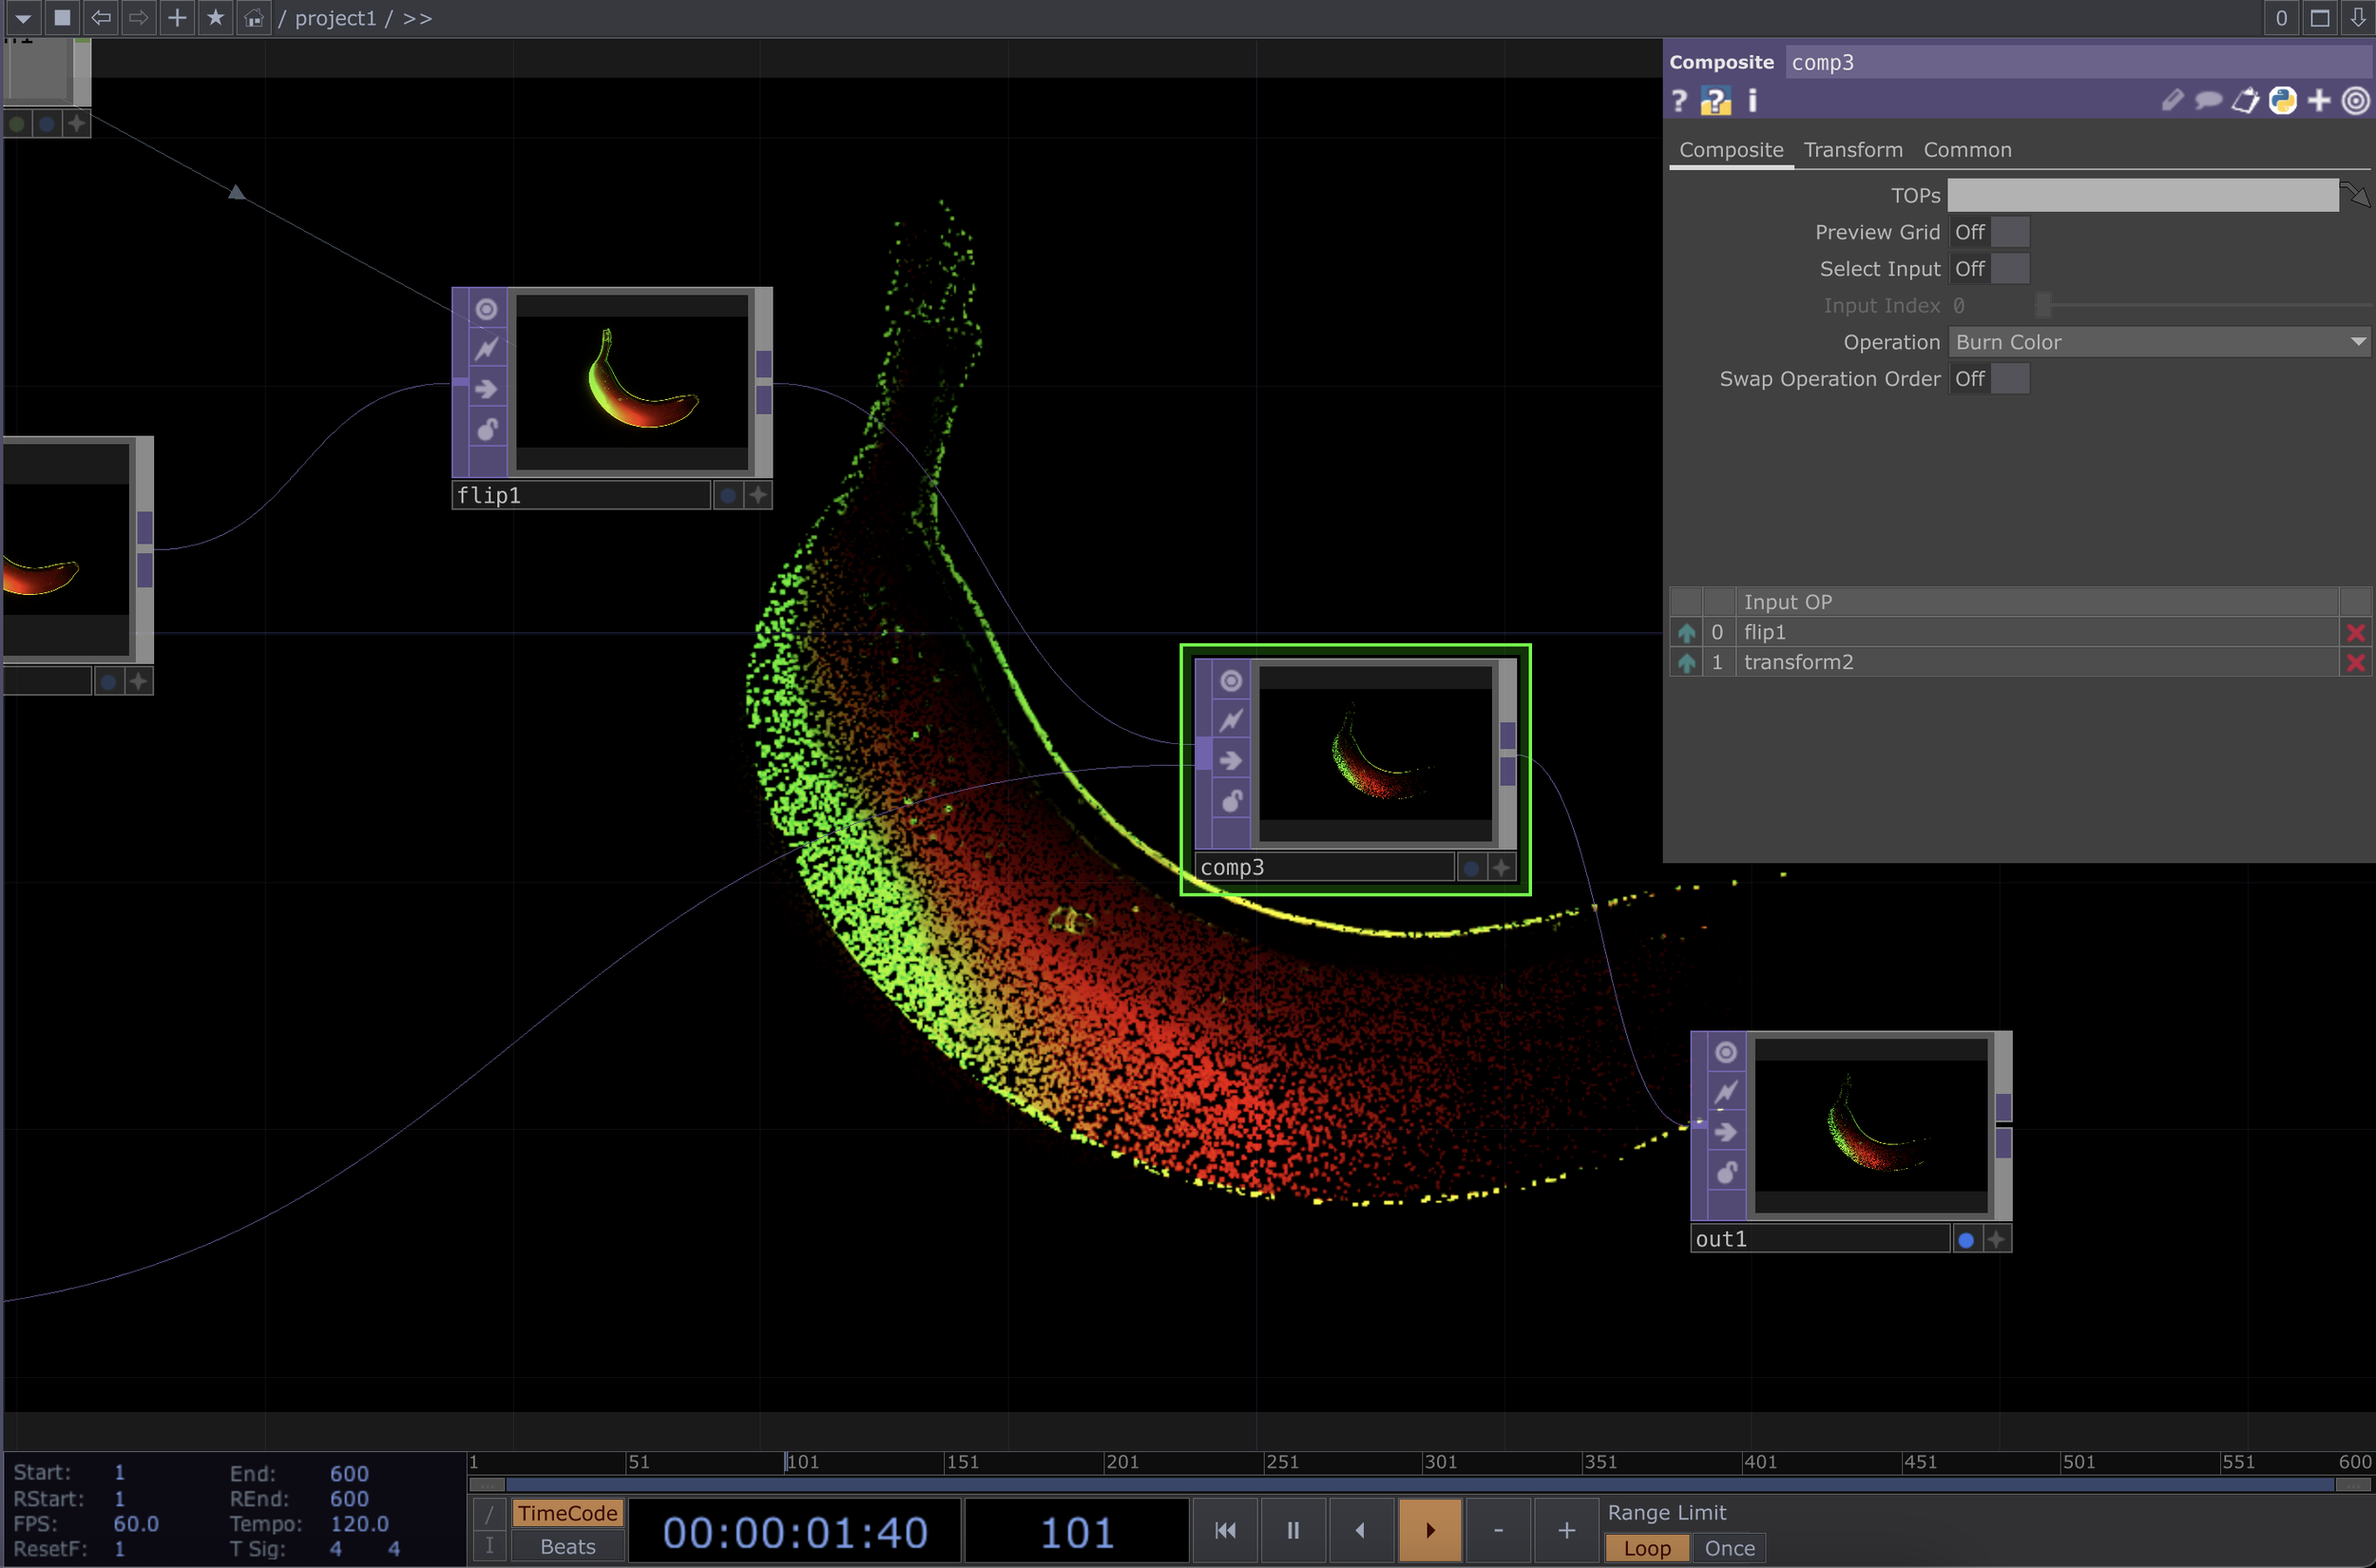Click lock icon on out1 node
Image resolution: width=2376 pixels, height=1568 pixels.
tap(1726, 1172)
